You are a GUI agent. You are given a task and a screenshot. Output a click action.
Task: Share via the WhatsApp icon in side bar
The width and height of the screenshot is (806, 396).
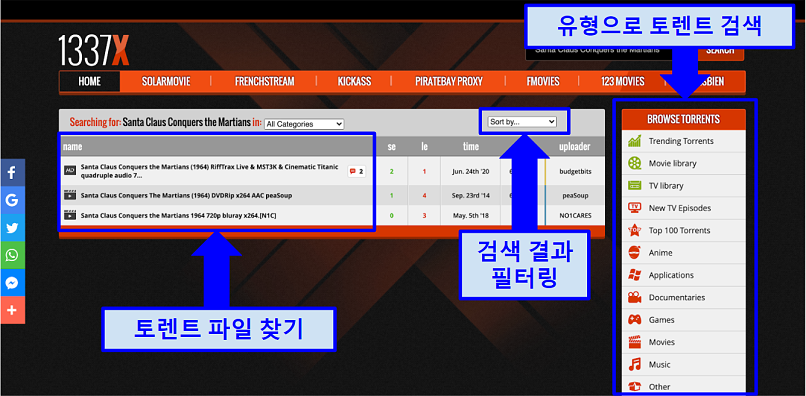point(12,255)
